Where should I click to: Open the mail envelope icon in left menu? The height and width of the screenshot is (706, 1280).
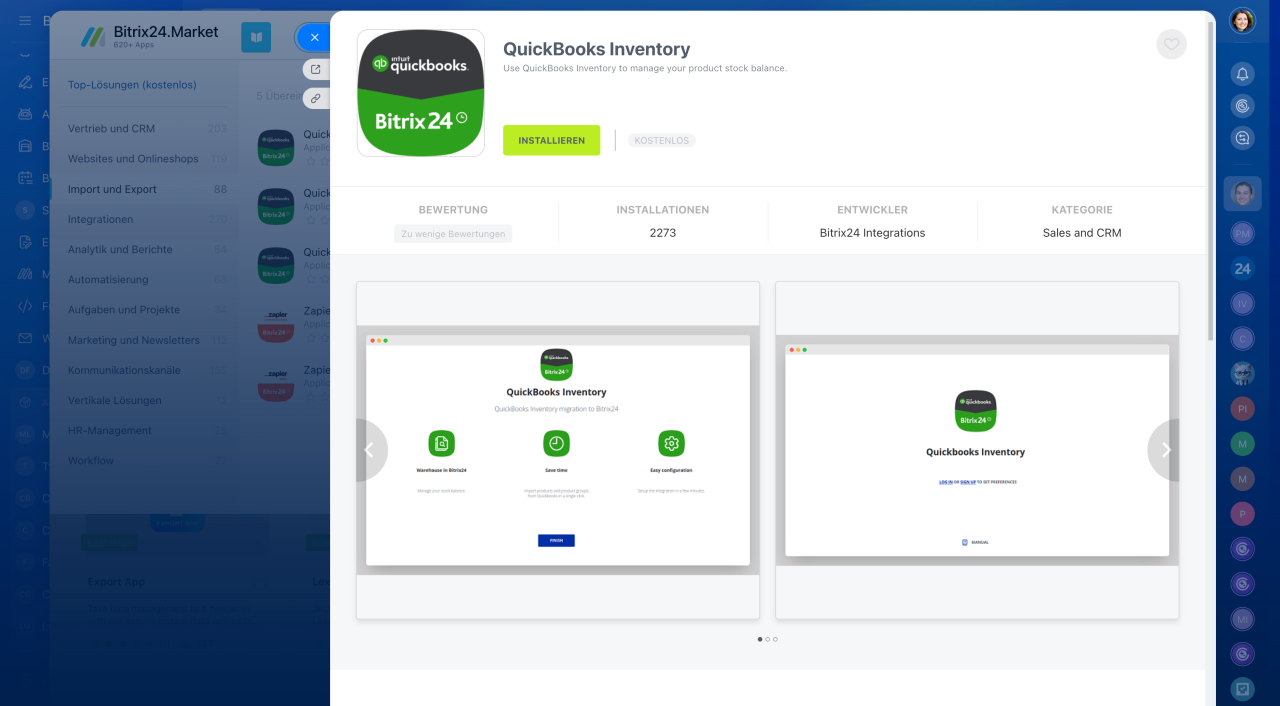coord(25,338)
